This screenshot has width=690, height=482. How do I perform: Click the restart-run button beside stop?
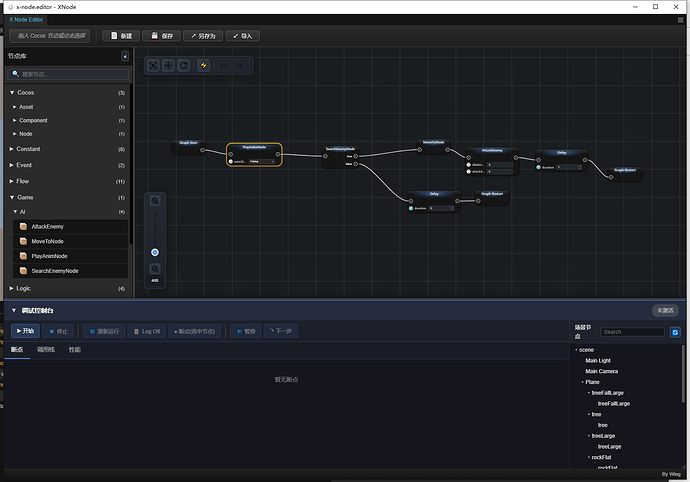(x=104, y=331)
